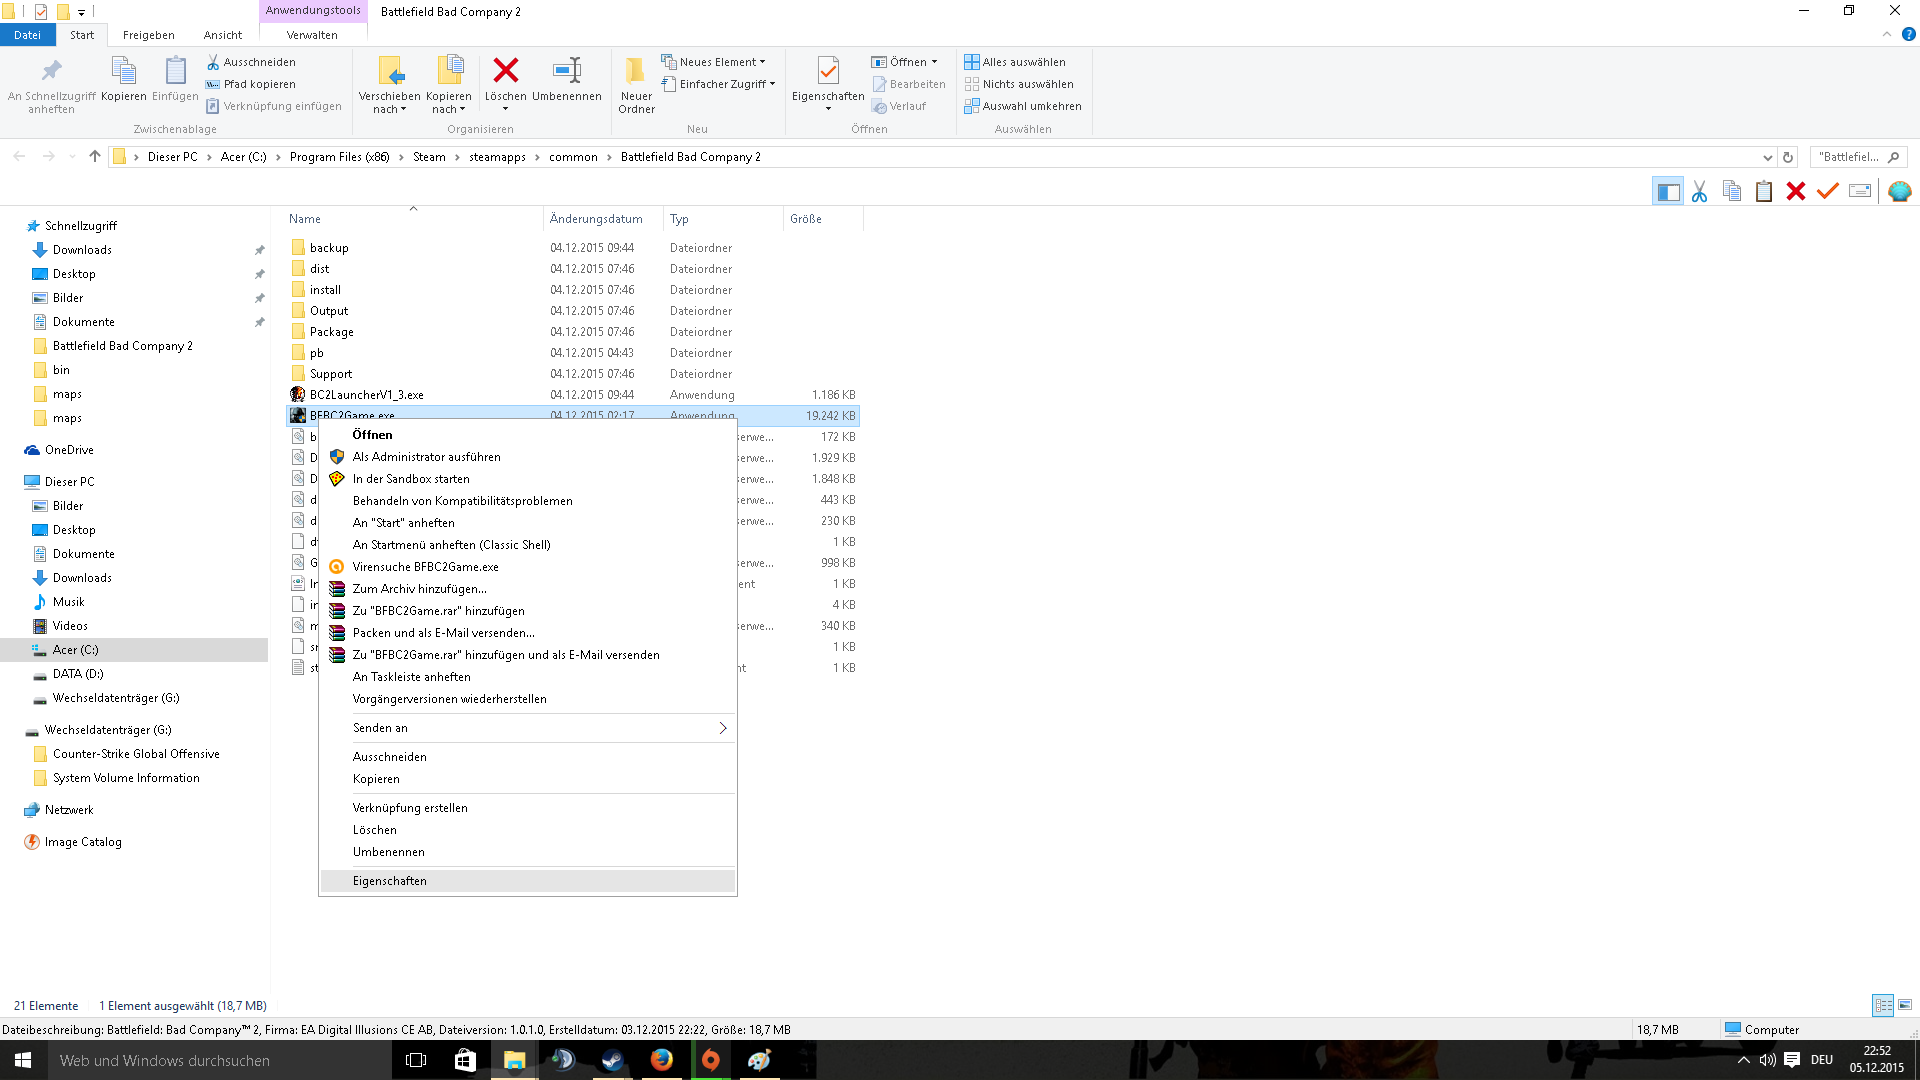
Task: Click Pfad kopieren in ribbon
Action: [x=250, y=84]
